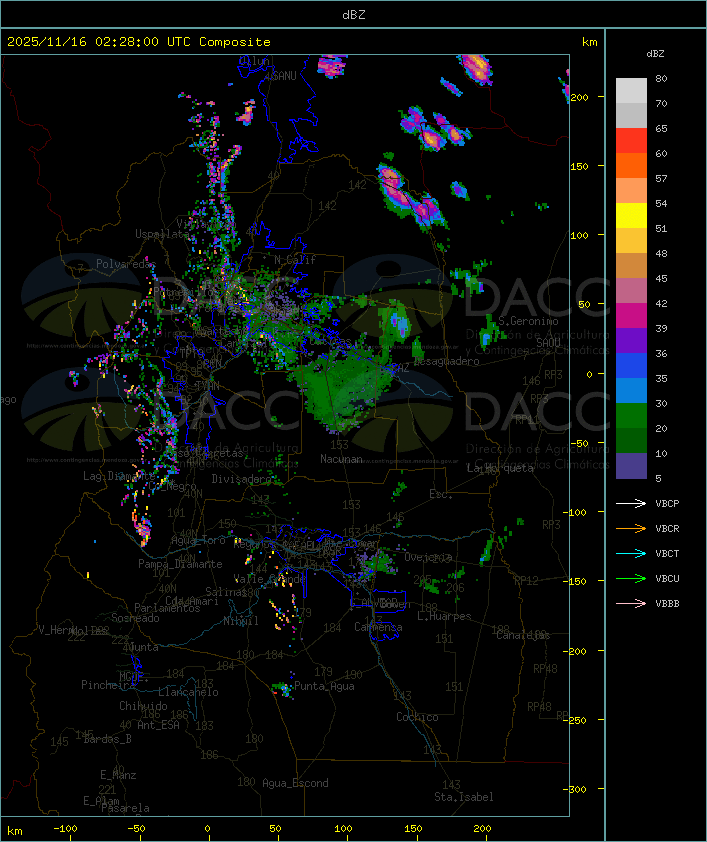This screenshot has width=707, height=842.
Task: Click the 'Pincheira' map label
Action: click(108, 685)
